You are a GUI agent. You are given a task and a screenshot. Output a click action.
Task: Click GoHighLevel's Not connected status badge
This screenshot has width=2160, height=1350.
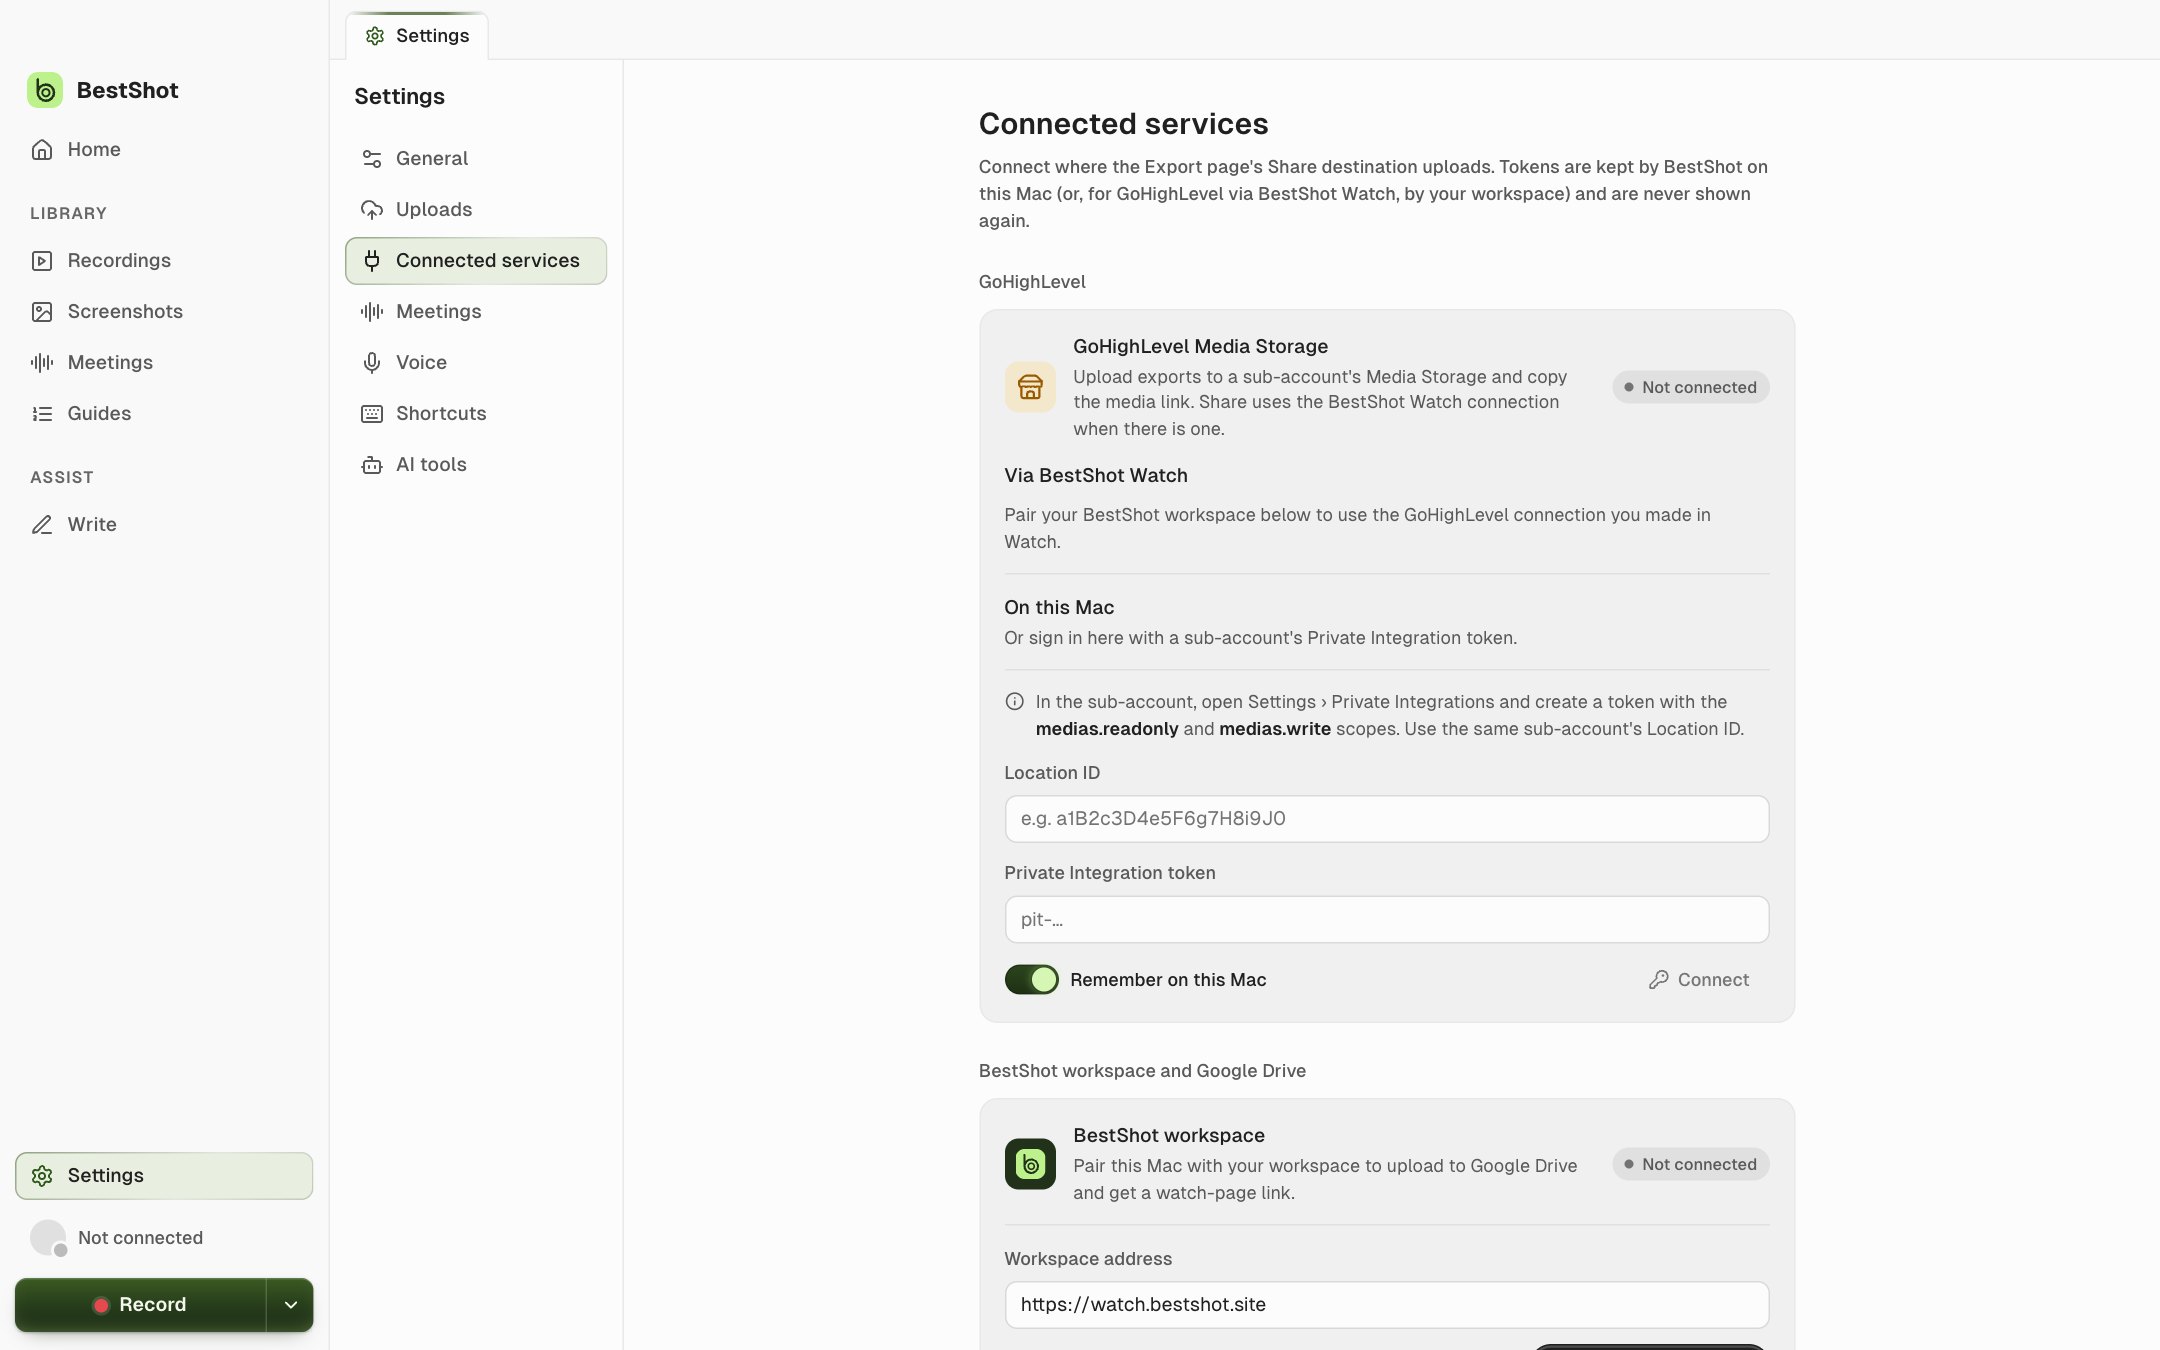[x=1690, y=387]
